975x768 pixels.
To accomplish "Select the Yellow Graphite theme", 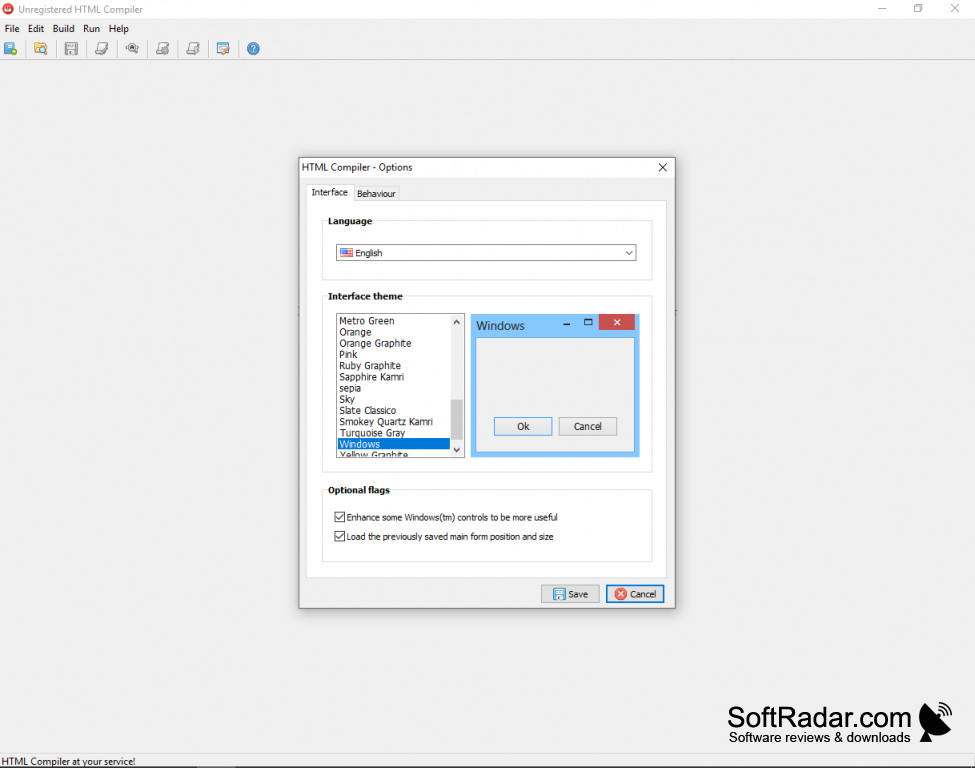I will 393,453.
